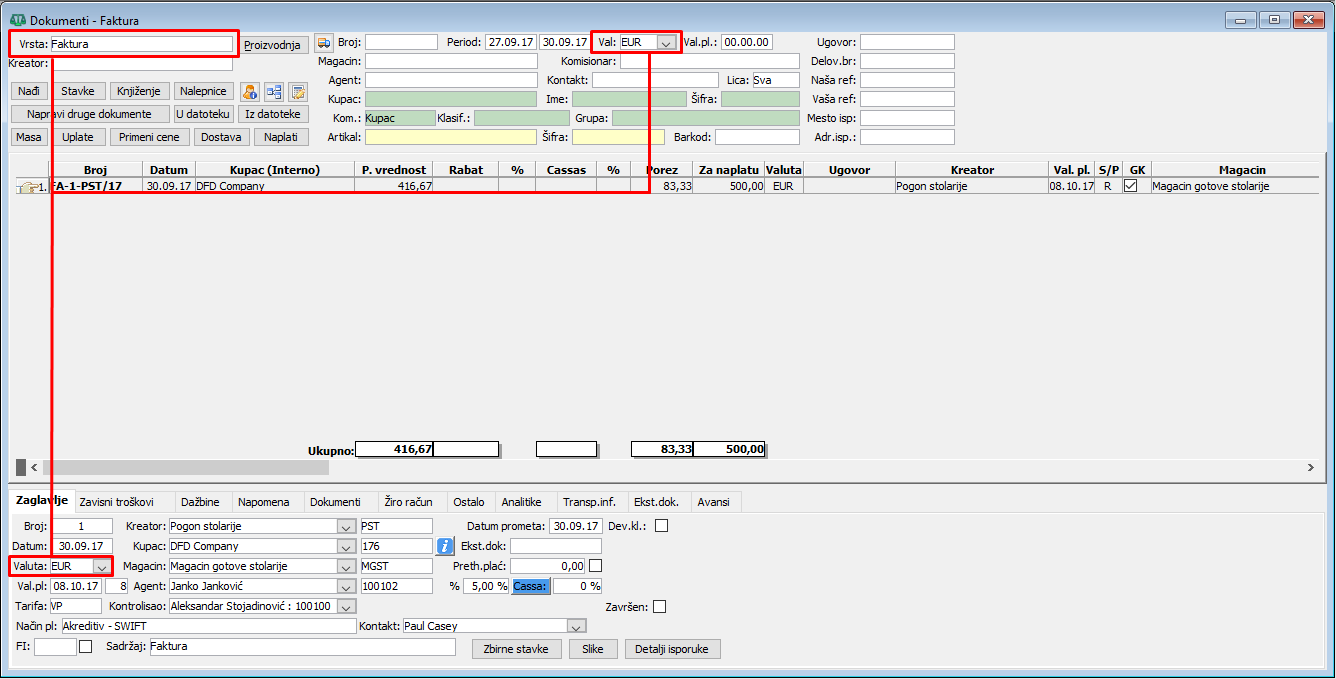Image resolution: width=1336 pixels, height=679 pixels.
Task: Click the application icon in title bar
Action: [17, 19]
